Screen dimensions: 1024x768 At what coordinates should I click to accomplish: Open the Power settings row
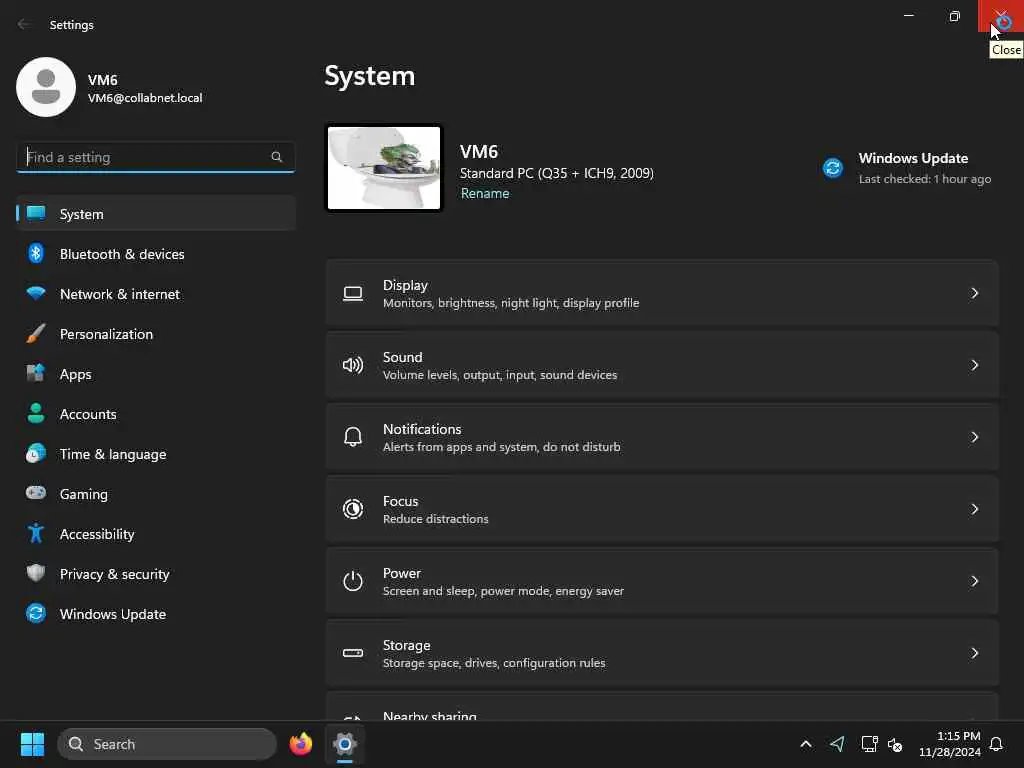point(662,581)
